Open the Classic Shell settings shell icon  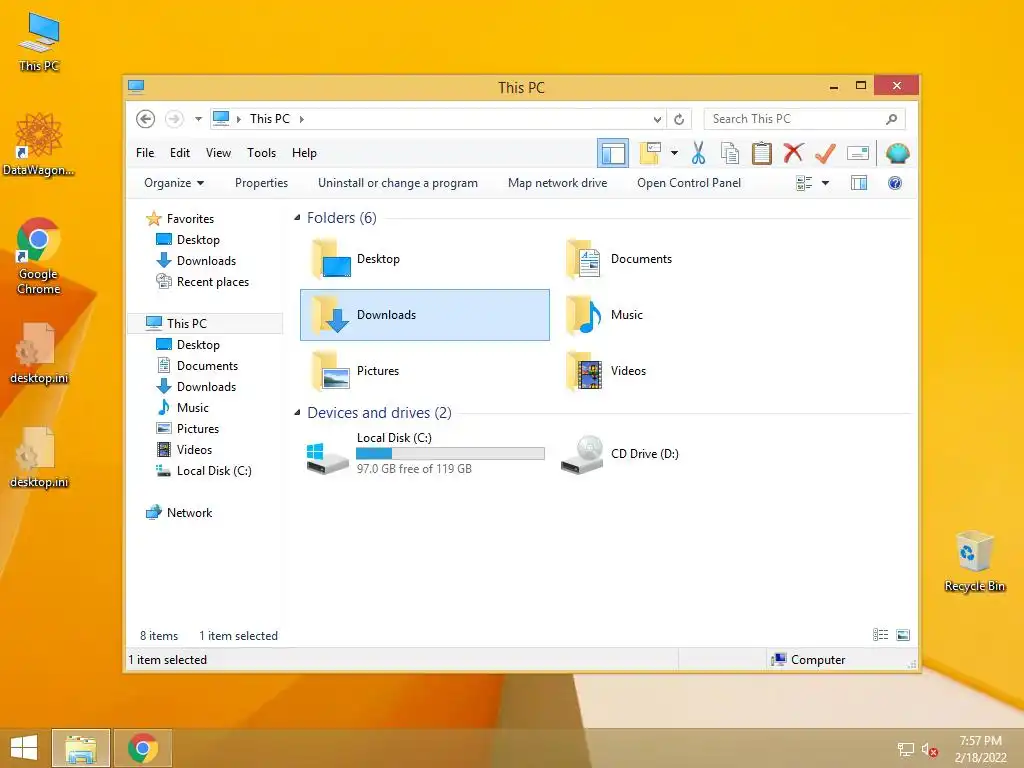point(898,153)
